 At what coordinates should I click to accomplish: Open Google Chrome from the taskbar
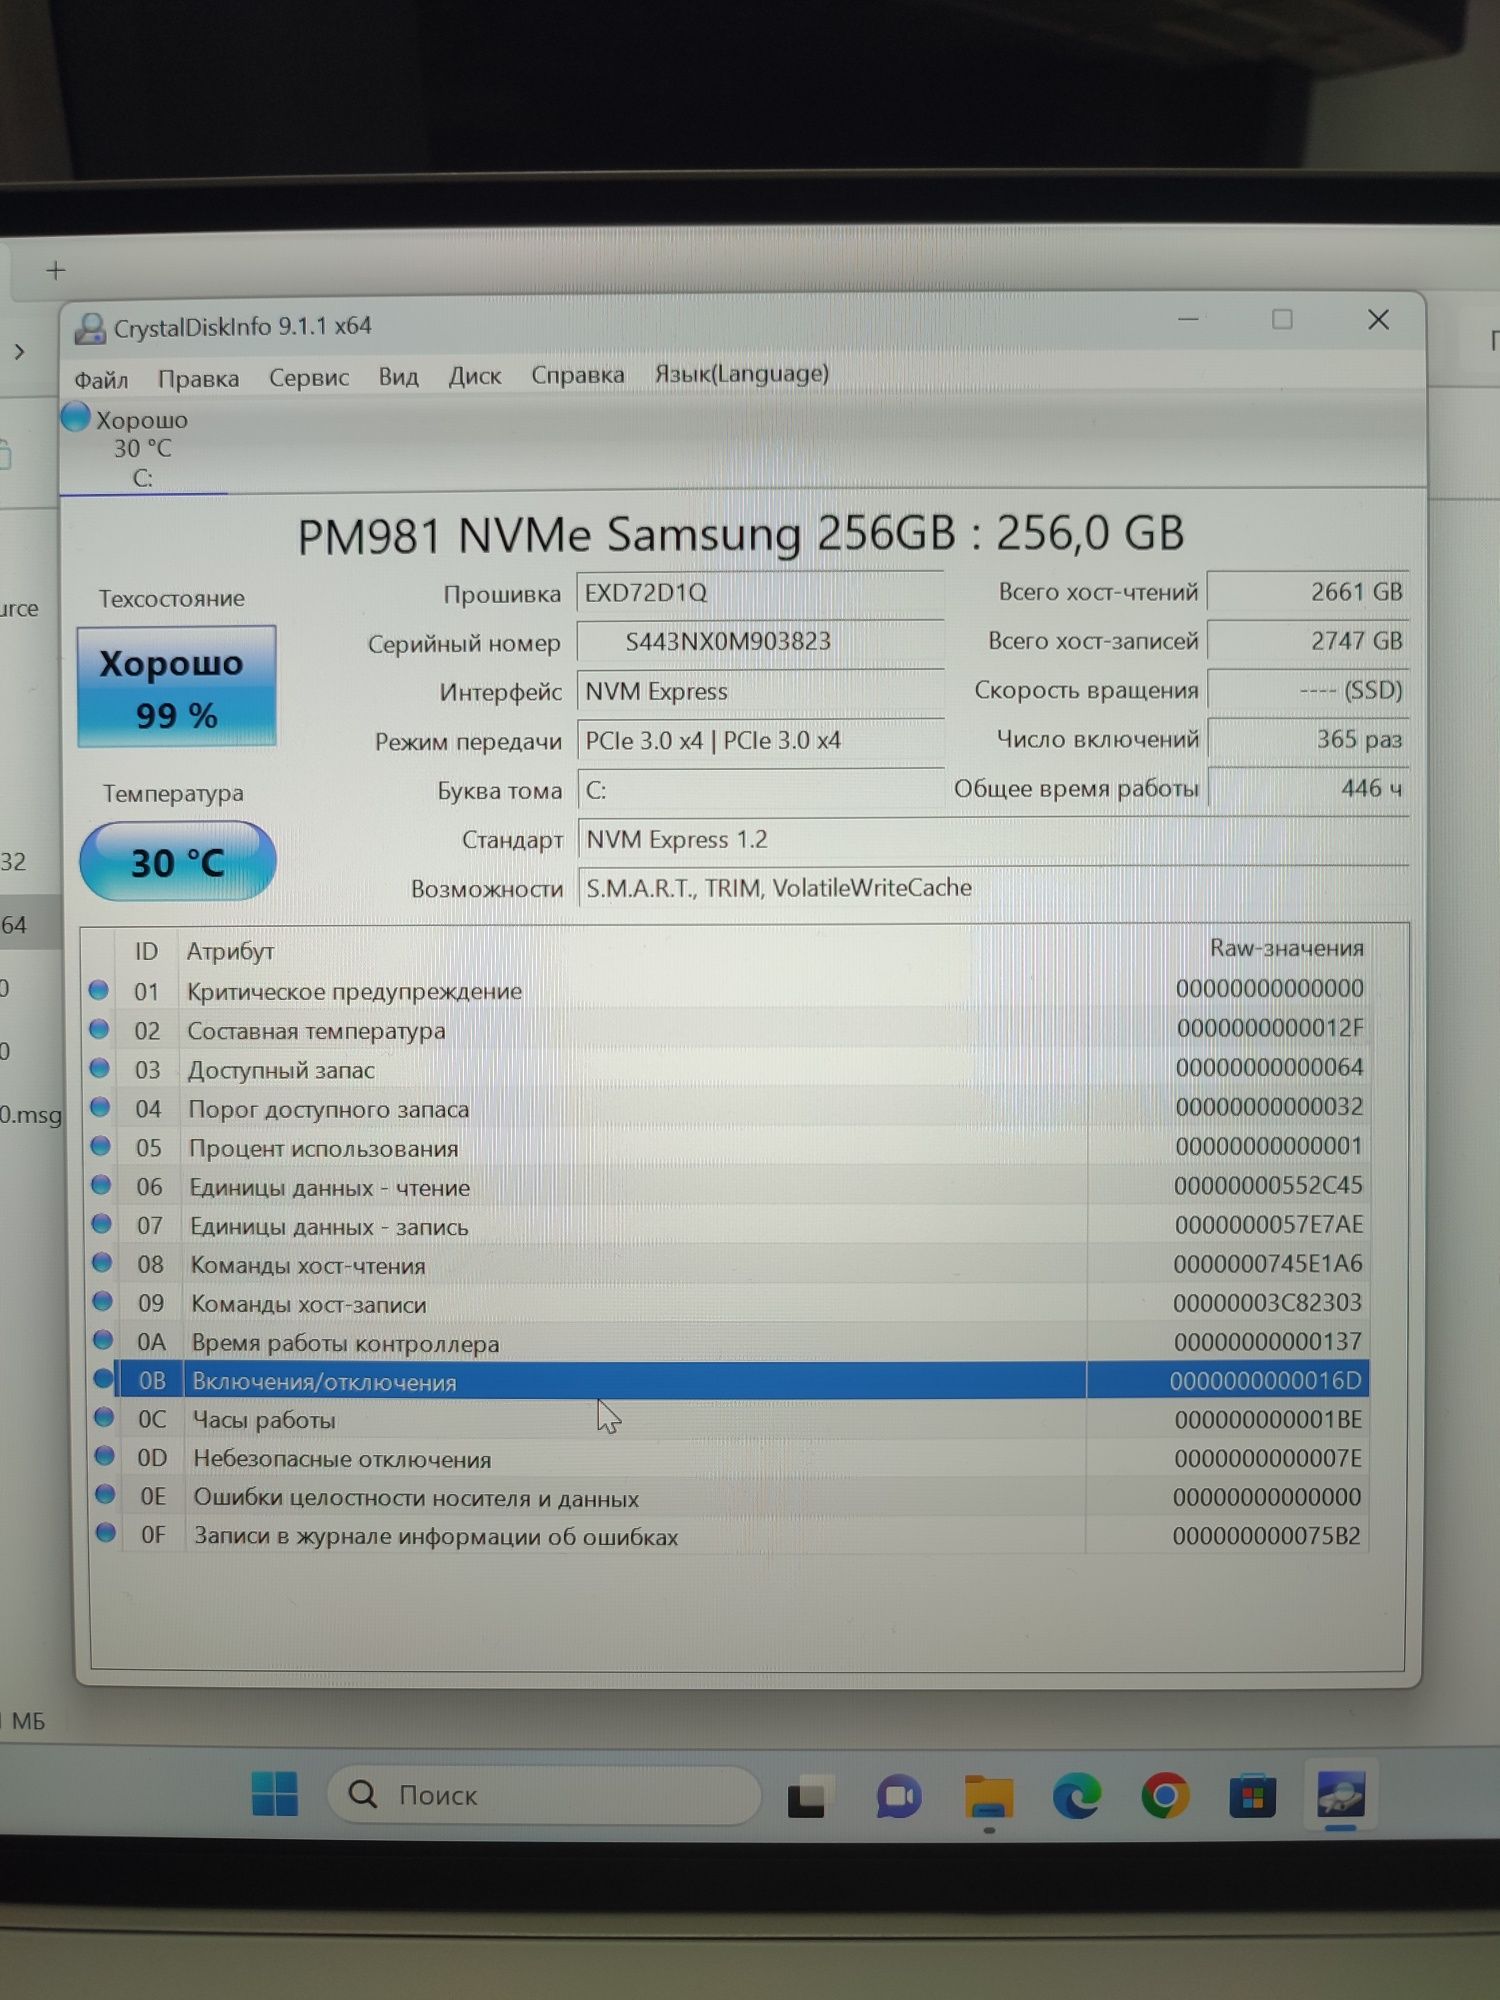(x=1165, y=1797)
